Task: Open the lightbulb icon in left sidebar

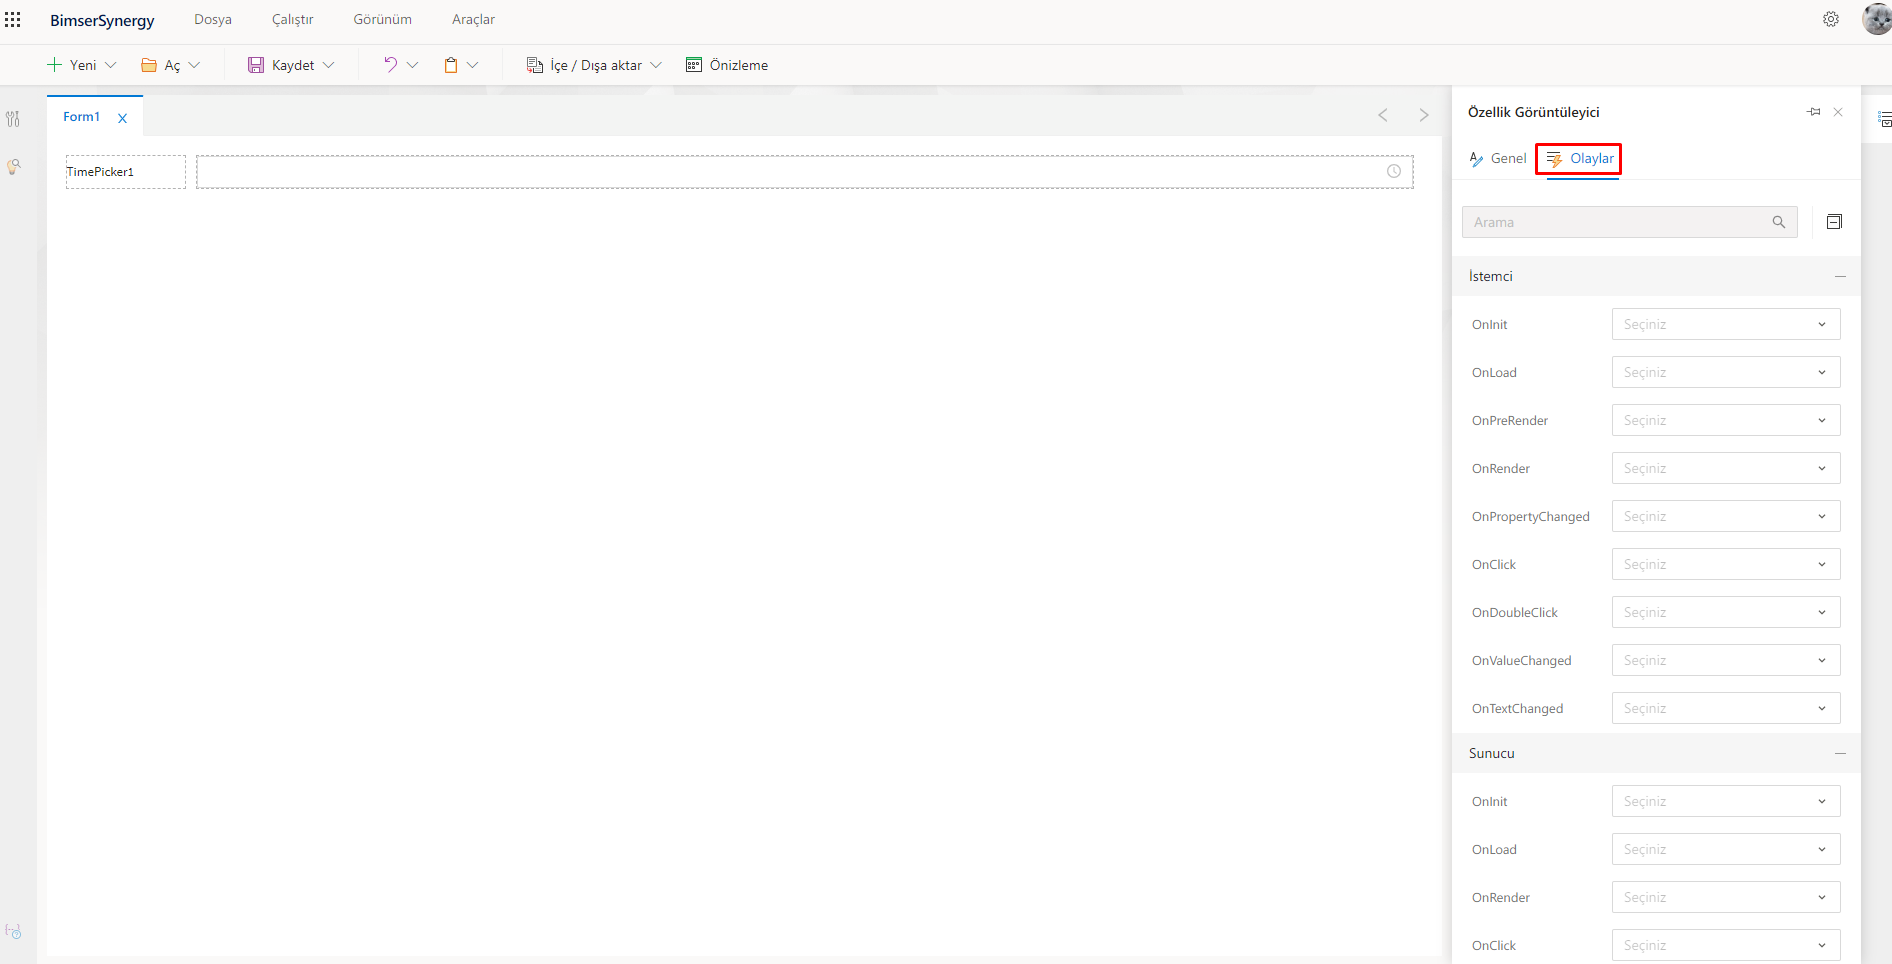Action: (x=13, y=167)
